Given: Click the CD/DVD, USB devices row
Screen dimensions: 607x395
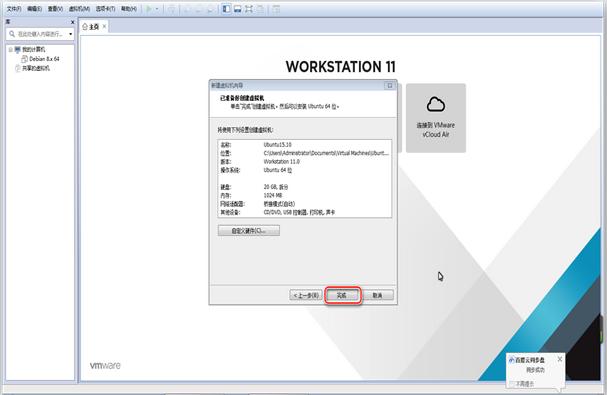Looking at the screenshot, I should click(x=299, y=213).
